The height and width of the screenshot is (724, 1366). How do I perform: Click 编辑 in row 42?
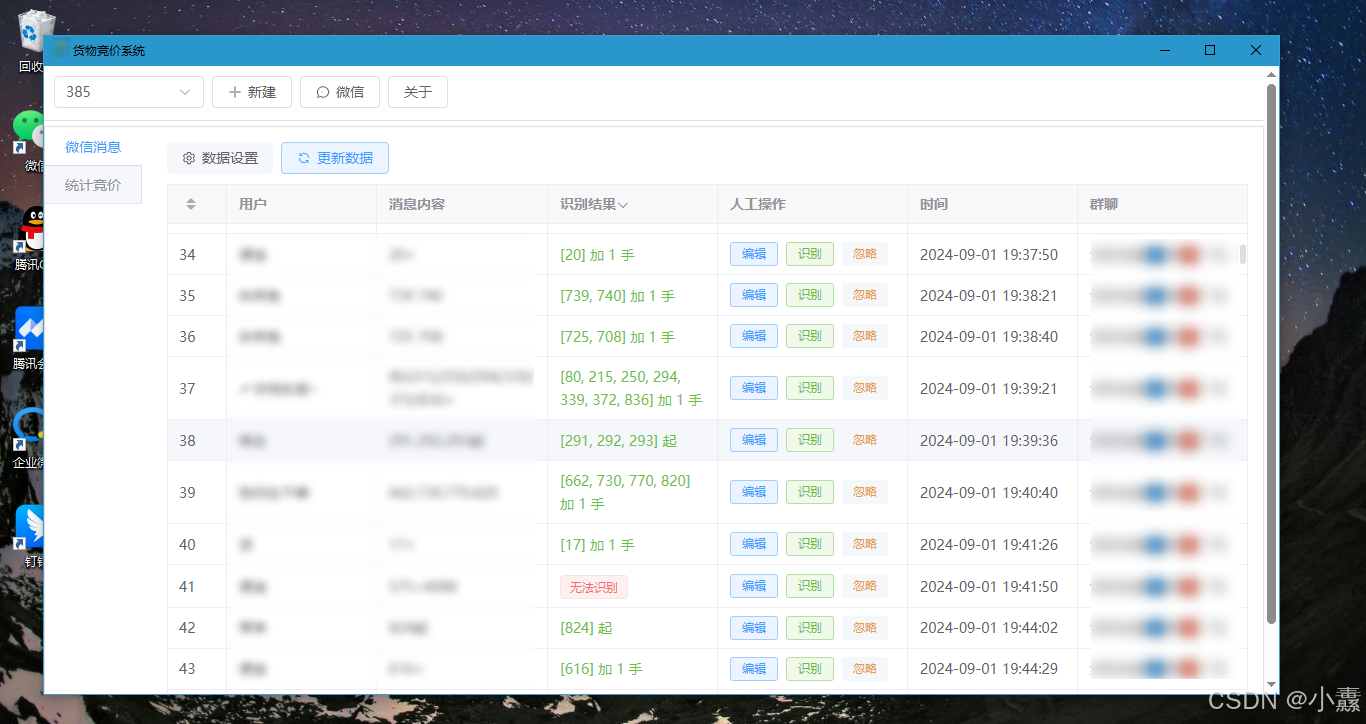[754, 628]
